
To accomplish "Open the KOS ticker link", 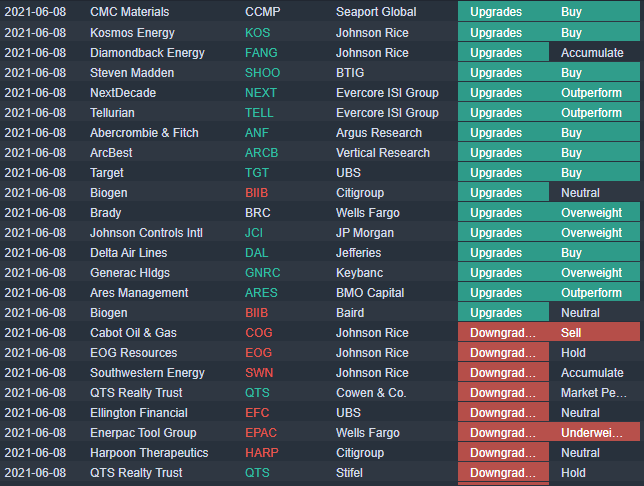I will (257, 33).
